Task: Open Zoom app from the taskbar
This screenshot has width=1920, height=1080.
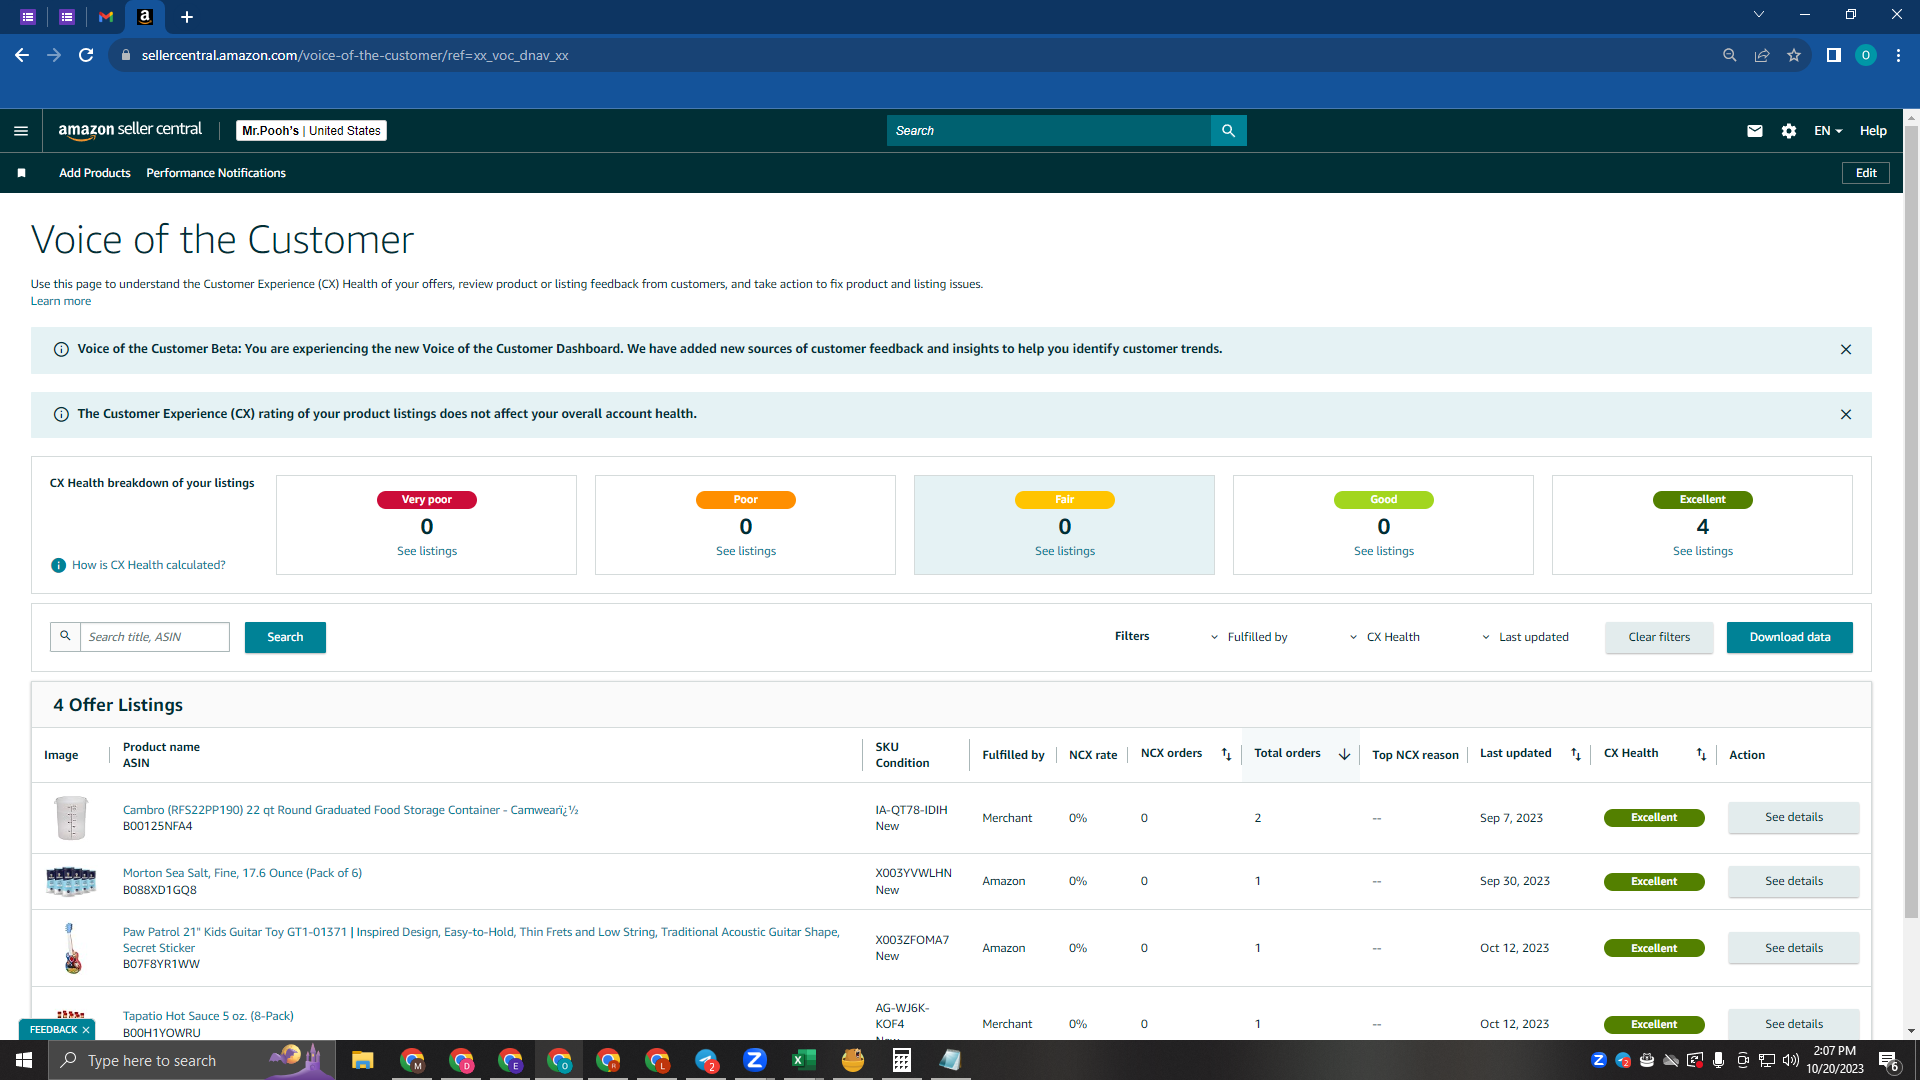Action: pos(755,1060)
